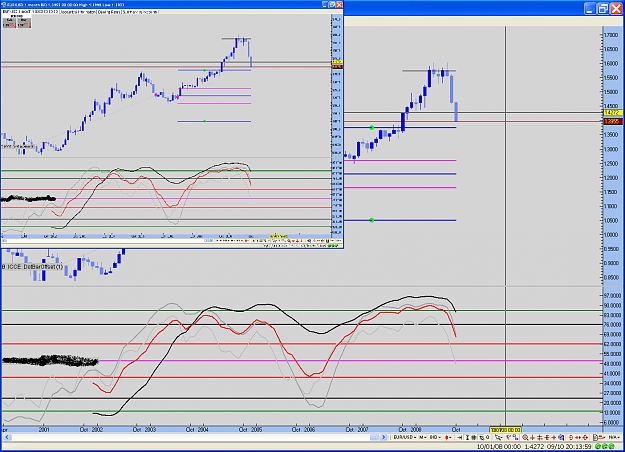
Task: Click the red crosshair plus tool
Action: point(554,437)
